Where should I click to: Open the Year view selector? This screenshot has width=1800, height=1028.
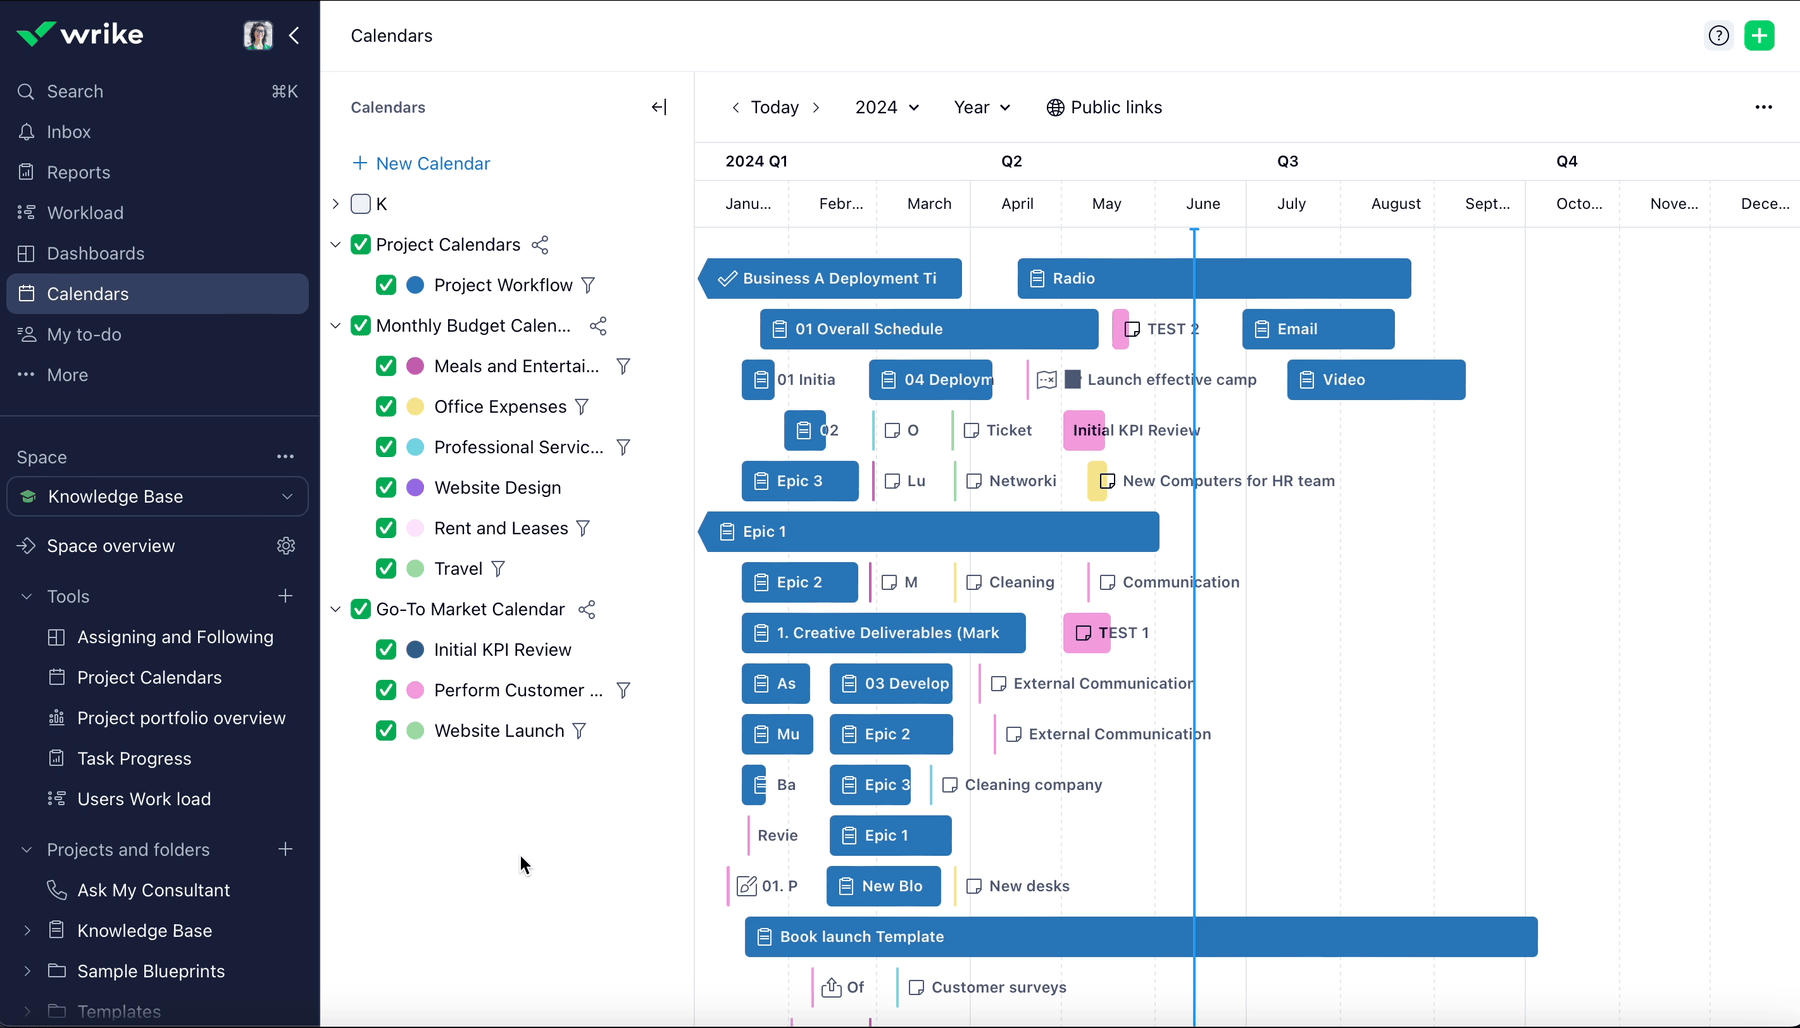point(980,107)
